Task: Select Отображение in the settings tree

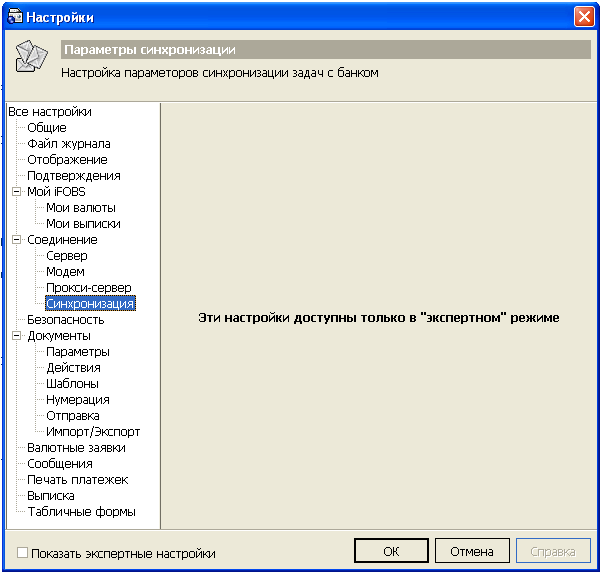Action: point(67,159)
